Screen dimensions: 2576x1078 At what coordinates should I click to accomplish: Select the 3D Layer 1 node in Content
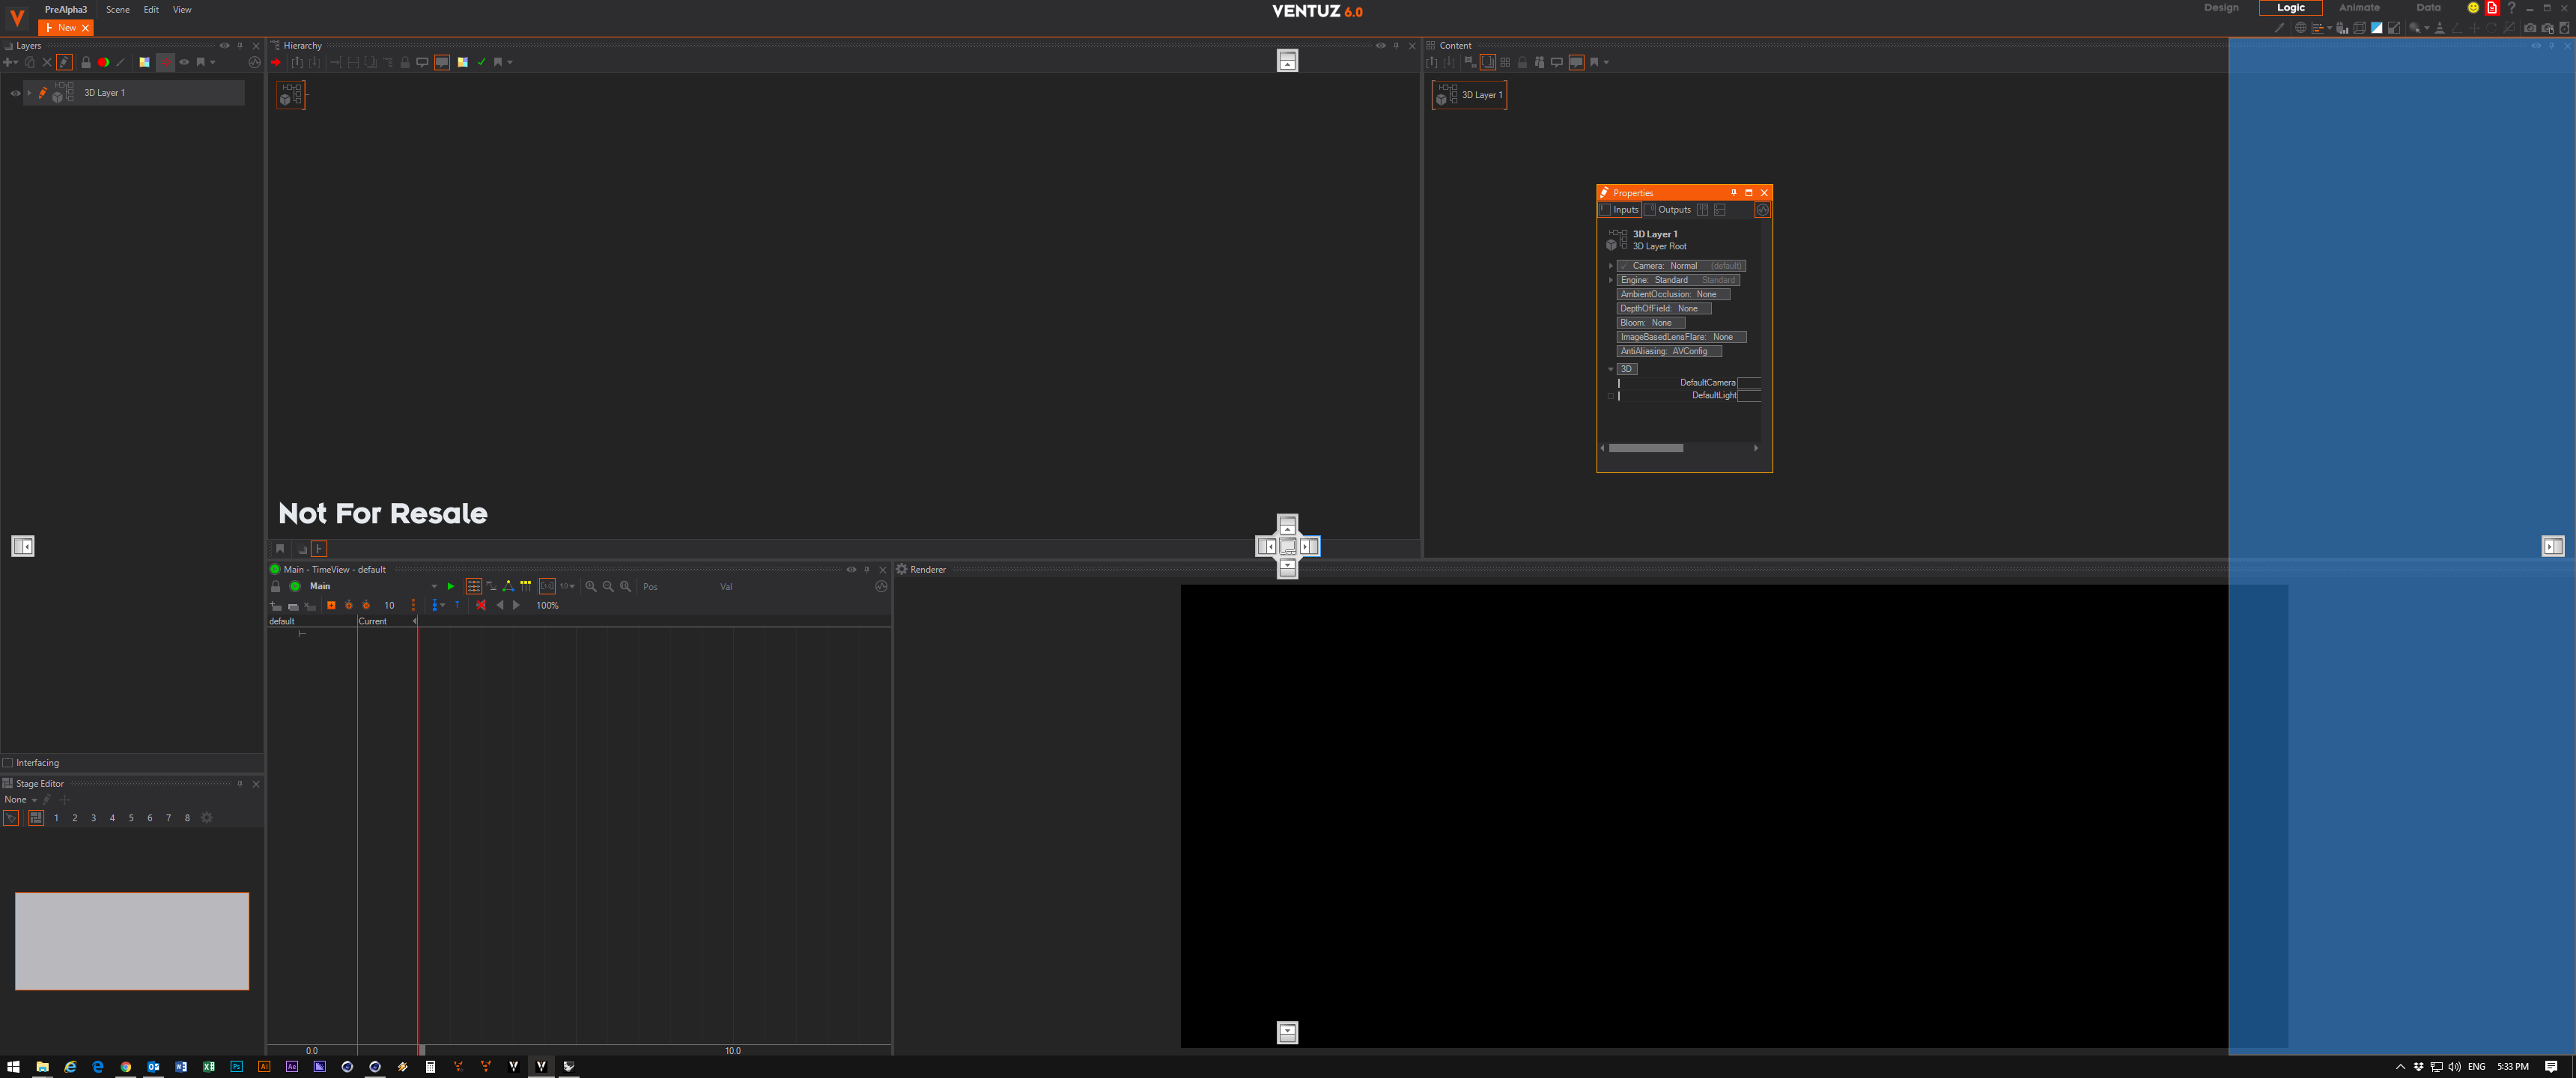(x=1469, y=95)
